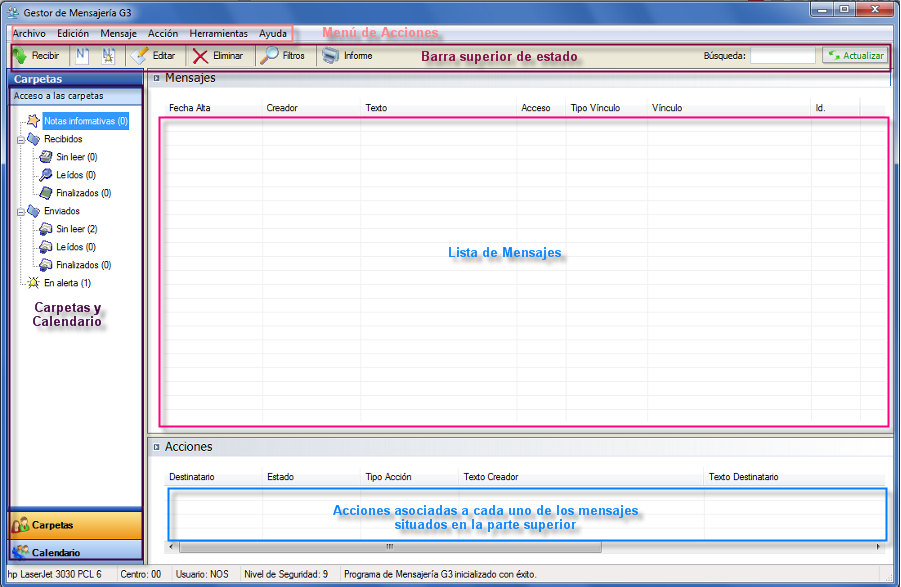Click the Informe printer button
This screenshot has width=901, height=587.
pos(348,56)
